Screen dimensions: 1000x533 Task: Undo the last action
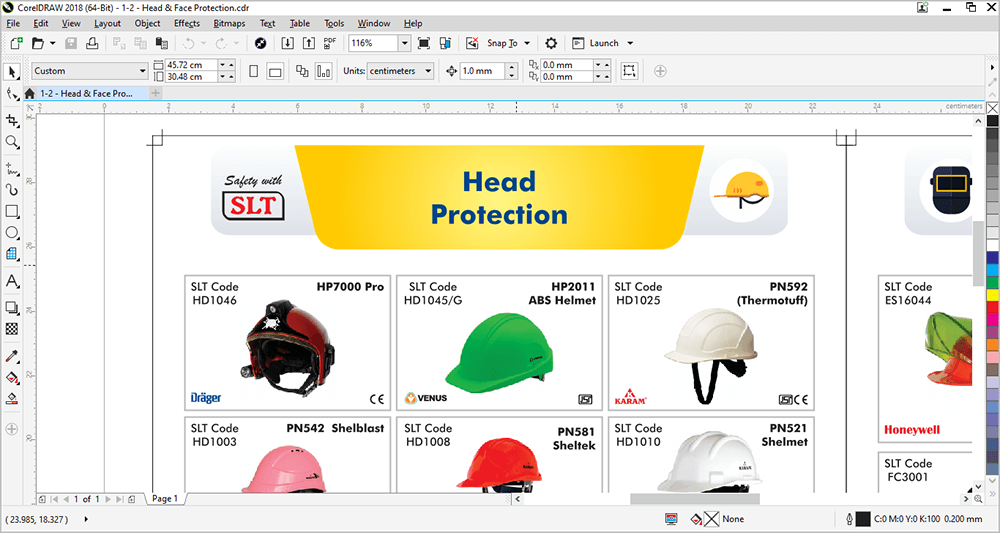tap(188, 43)
